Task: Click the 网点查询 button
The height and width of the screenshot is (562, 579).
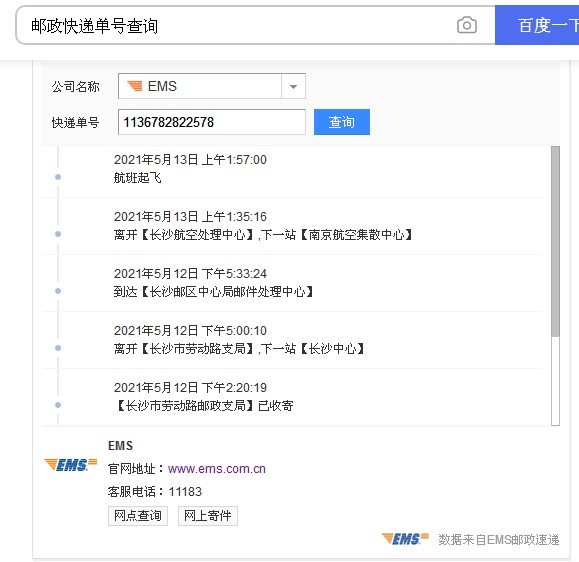Action: [x=138, y=515]
